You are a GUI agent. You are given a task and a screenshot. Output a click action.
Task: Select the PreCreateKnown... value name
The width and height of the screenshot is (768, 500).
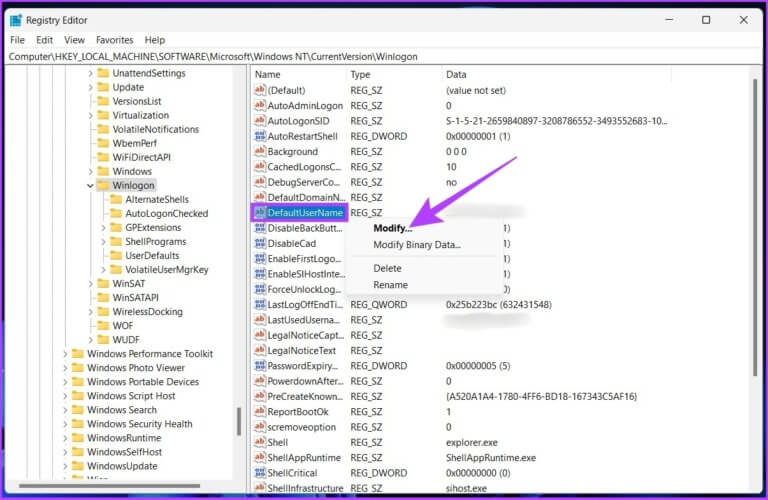(x=305, y=396)
